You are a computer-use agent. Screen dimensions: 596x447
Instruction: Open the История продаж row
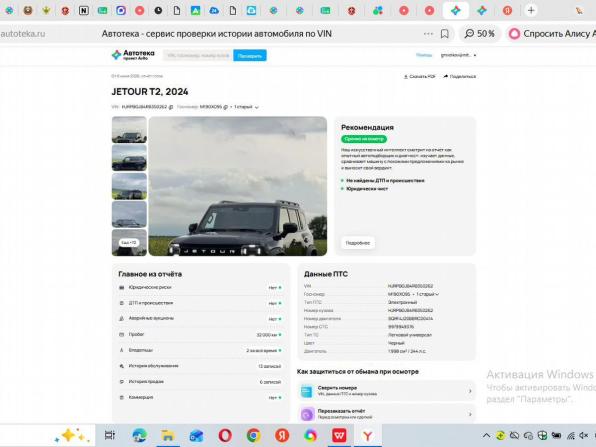click(x=200, y=382)
